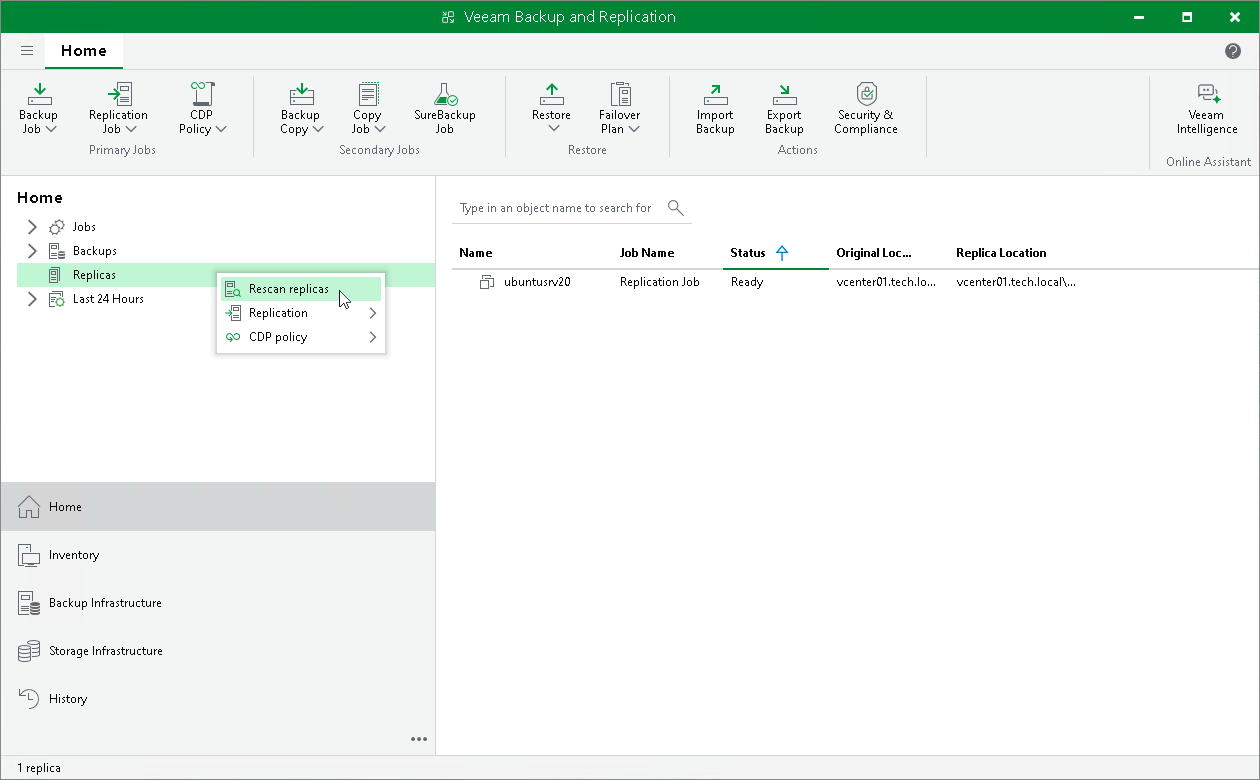Open the Restore dropdown arrow
The image size is (1260, 780).
552,129
